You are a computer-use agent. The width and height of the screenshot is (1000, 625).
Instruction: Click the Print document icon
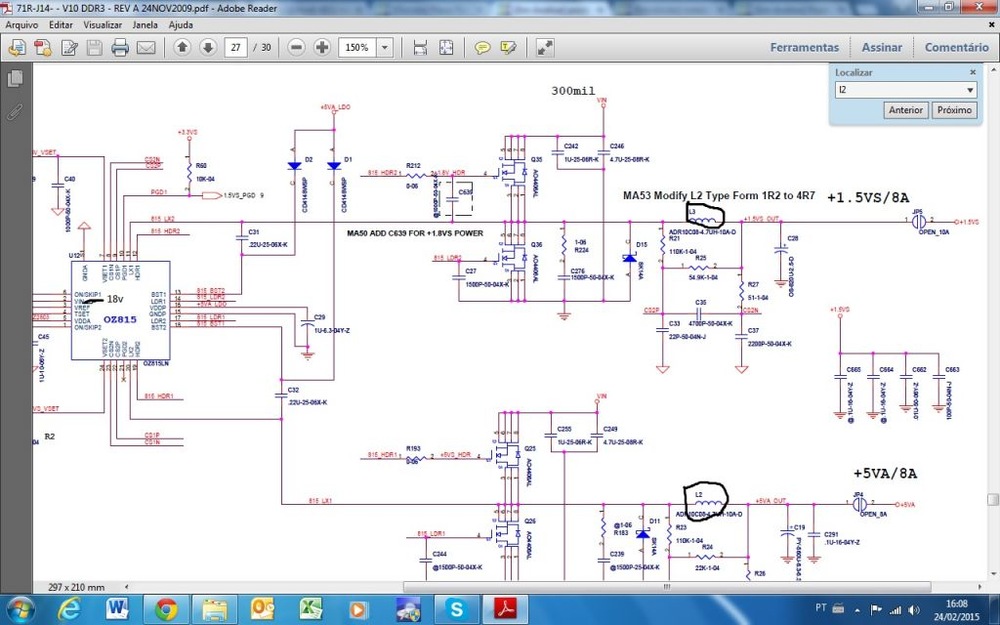point(120,47)
